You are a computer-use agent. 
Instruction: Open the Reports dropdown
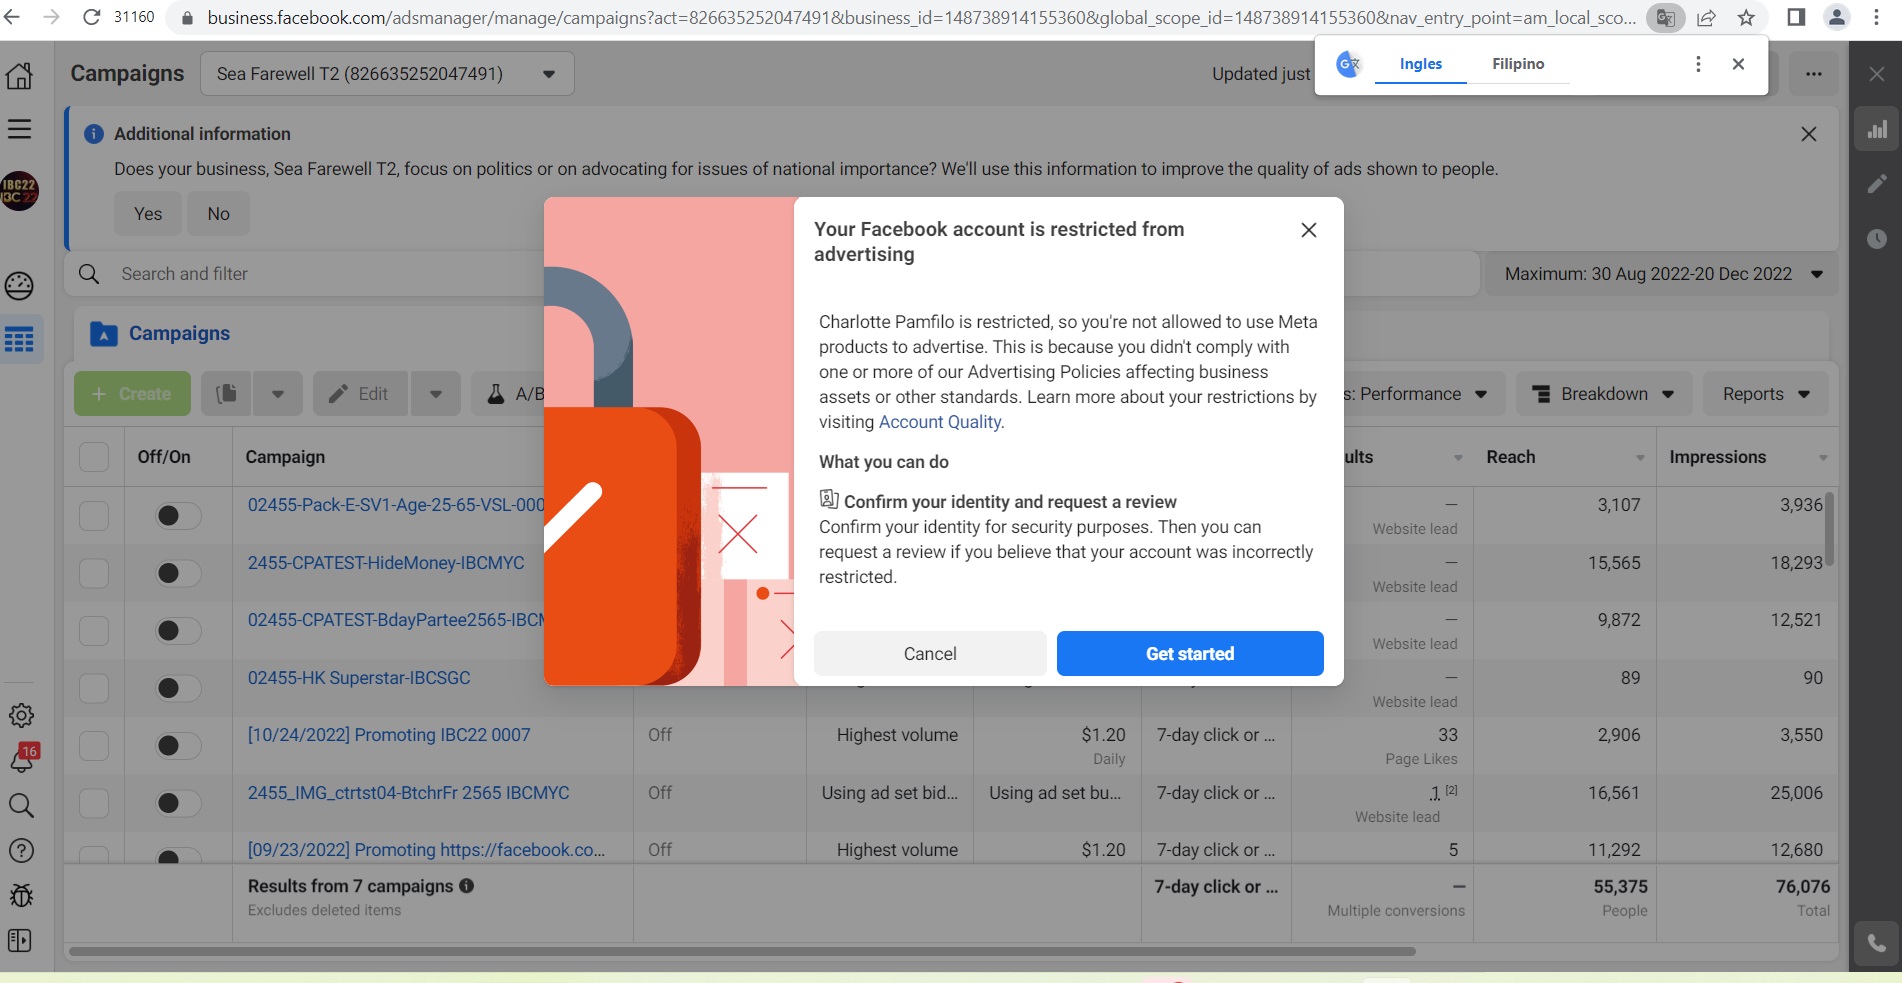click(x=1766, y=394)
